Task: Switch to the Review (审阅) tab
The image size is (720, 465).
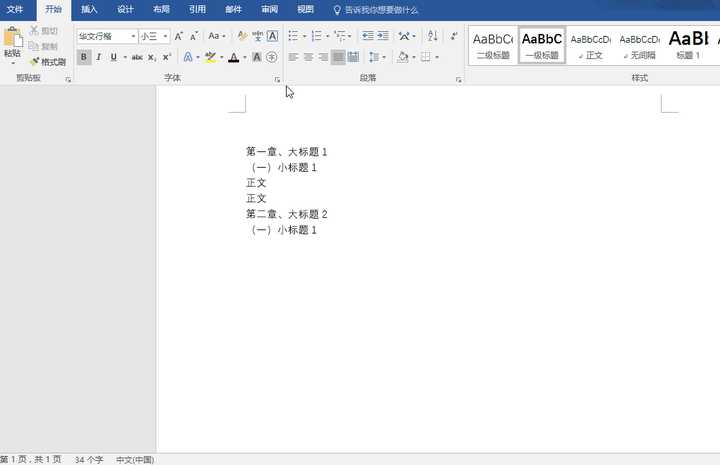Action: [270, 10]
